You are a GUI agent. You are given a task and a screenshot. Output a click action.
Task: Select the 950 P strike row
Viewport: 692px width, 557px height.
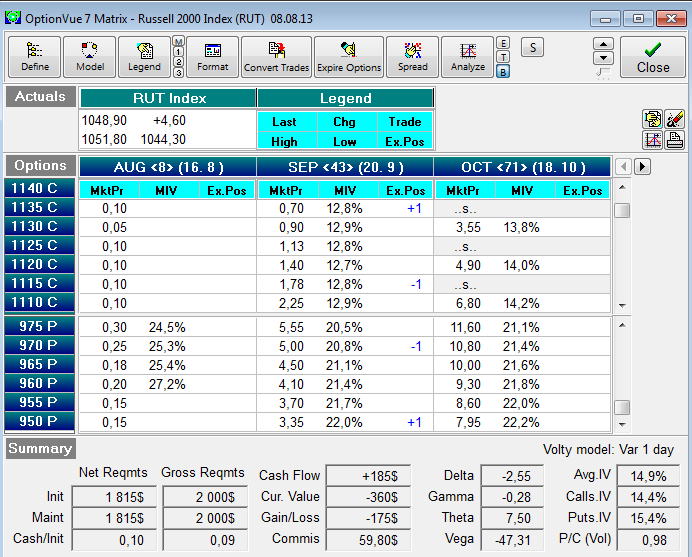click(40, 421)
